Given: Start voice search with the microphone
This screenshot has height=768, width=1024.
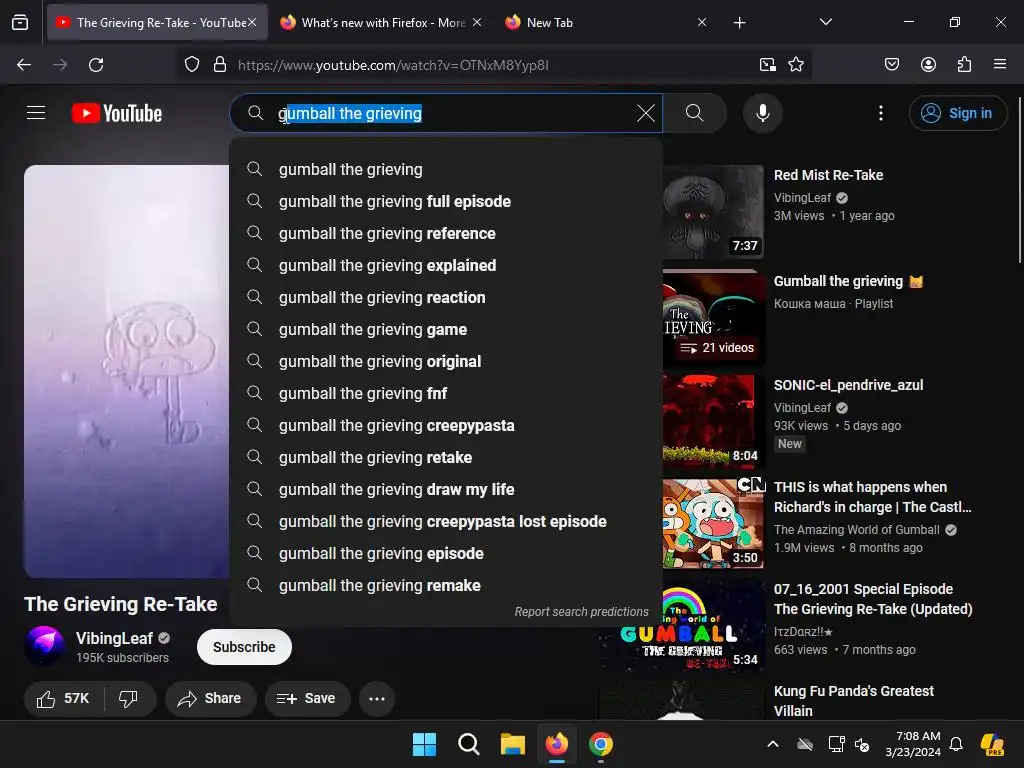Looking at the screenshot, I should pos(762,113).
